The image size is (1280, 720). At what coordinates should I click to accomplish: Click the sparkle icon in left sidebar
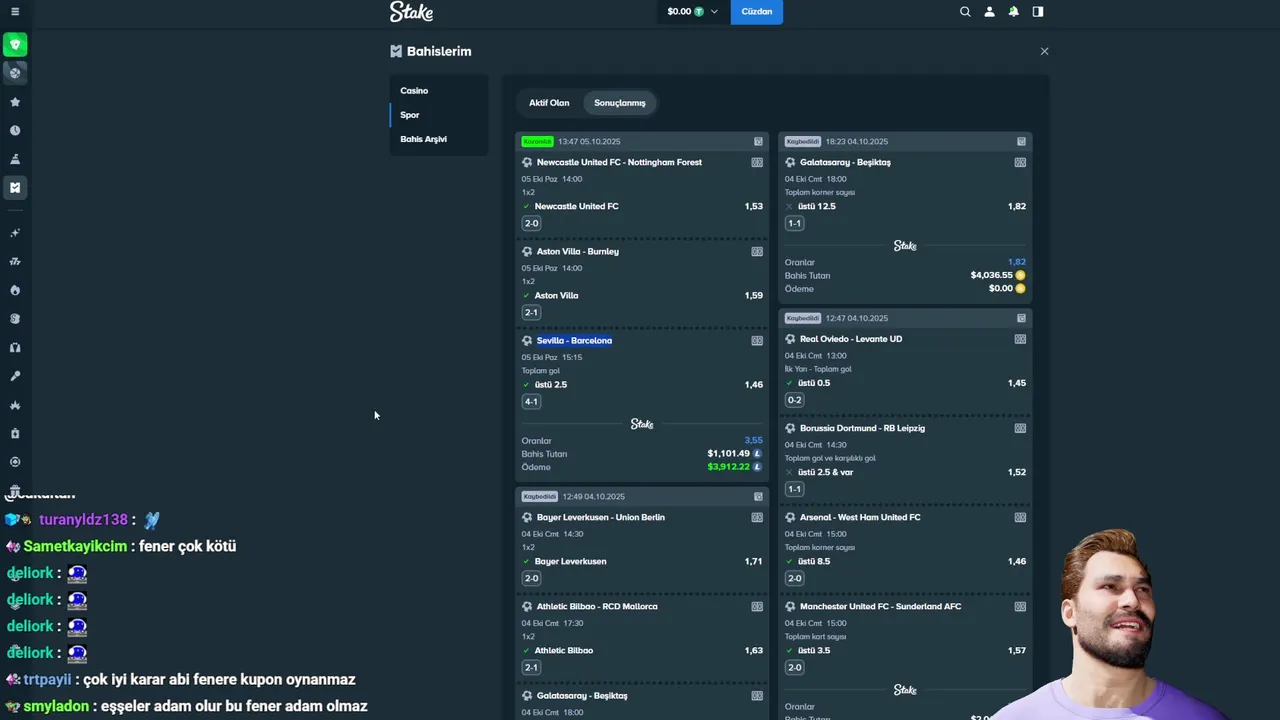coord(15,233)
